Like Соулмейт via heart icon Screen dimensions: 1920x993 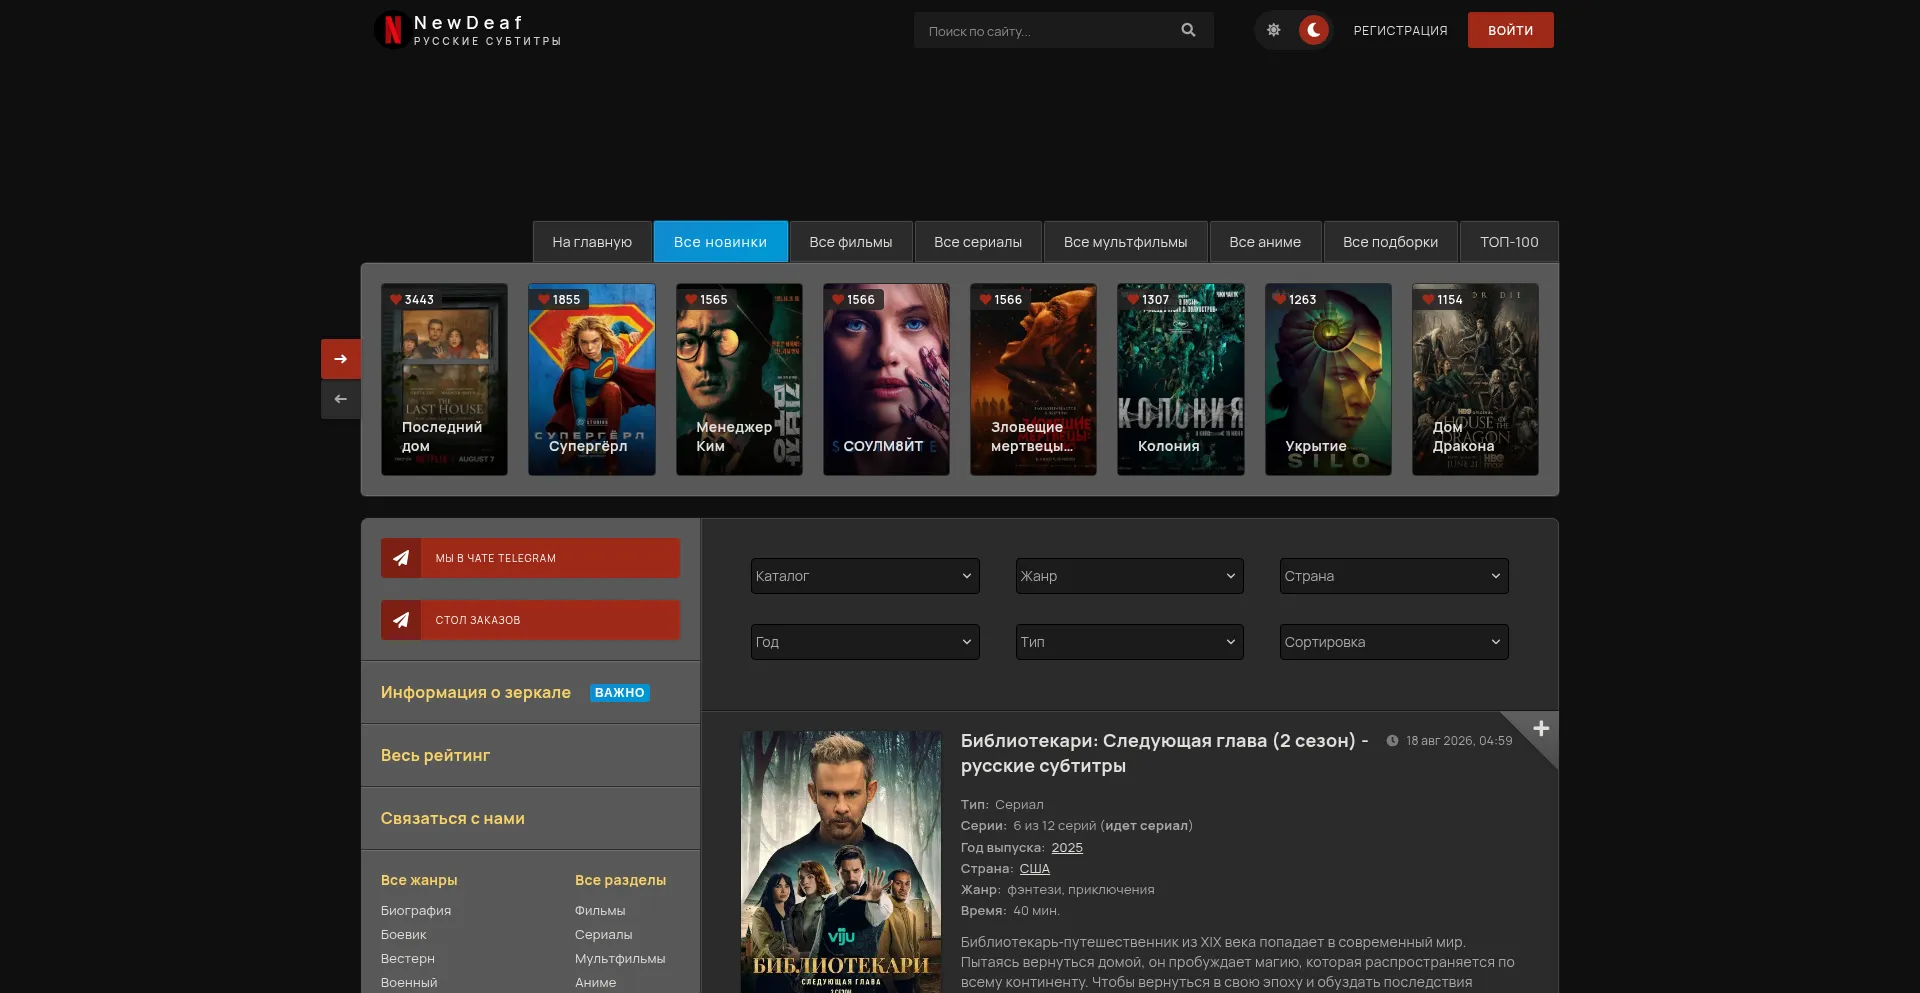(x=838, y=299)
